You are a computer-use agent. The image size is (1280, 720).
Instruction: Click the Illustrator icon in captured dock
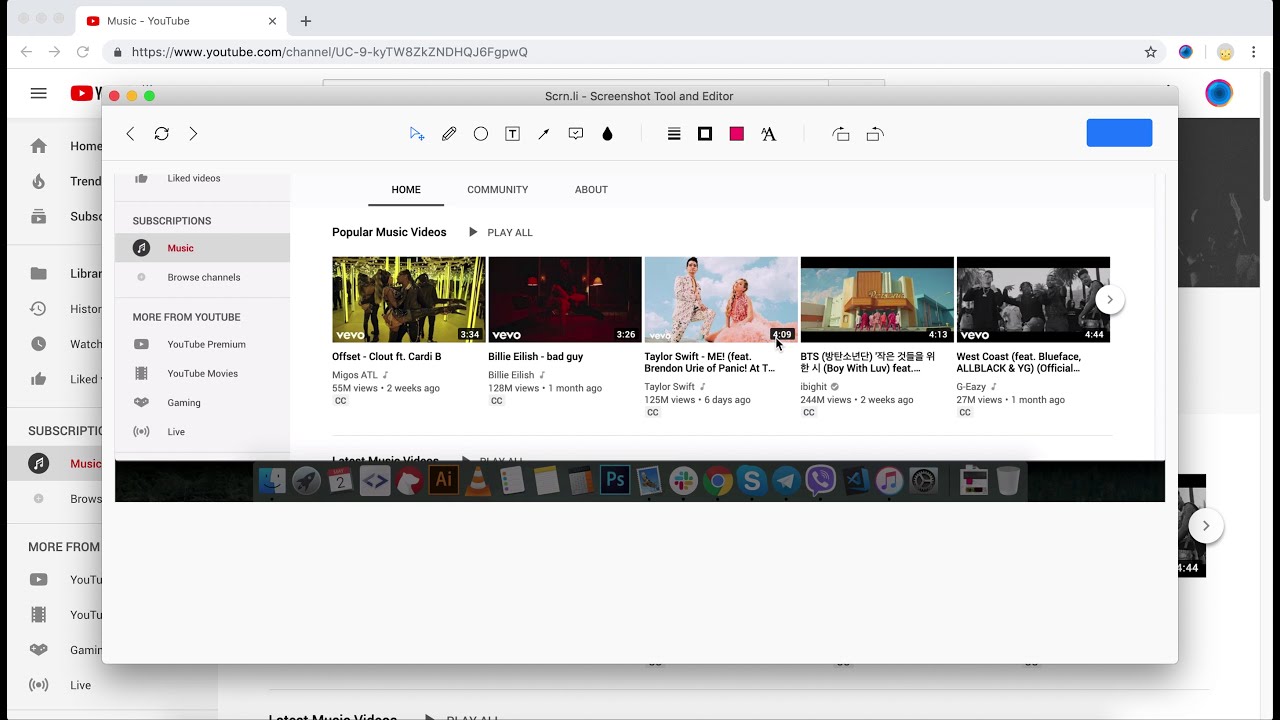coord(443,481)
